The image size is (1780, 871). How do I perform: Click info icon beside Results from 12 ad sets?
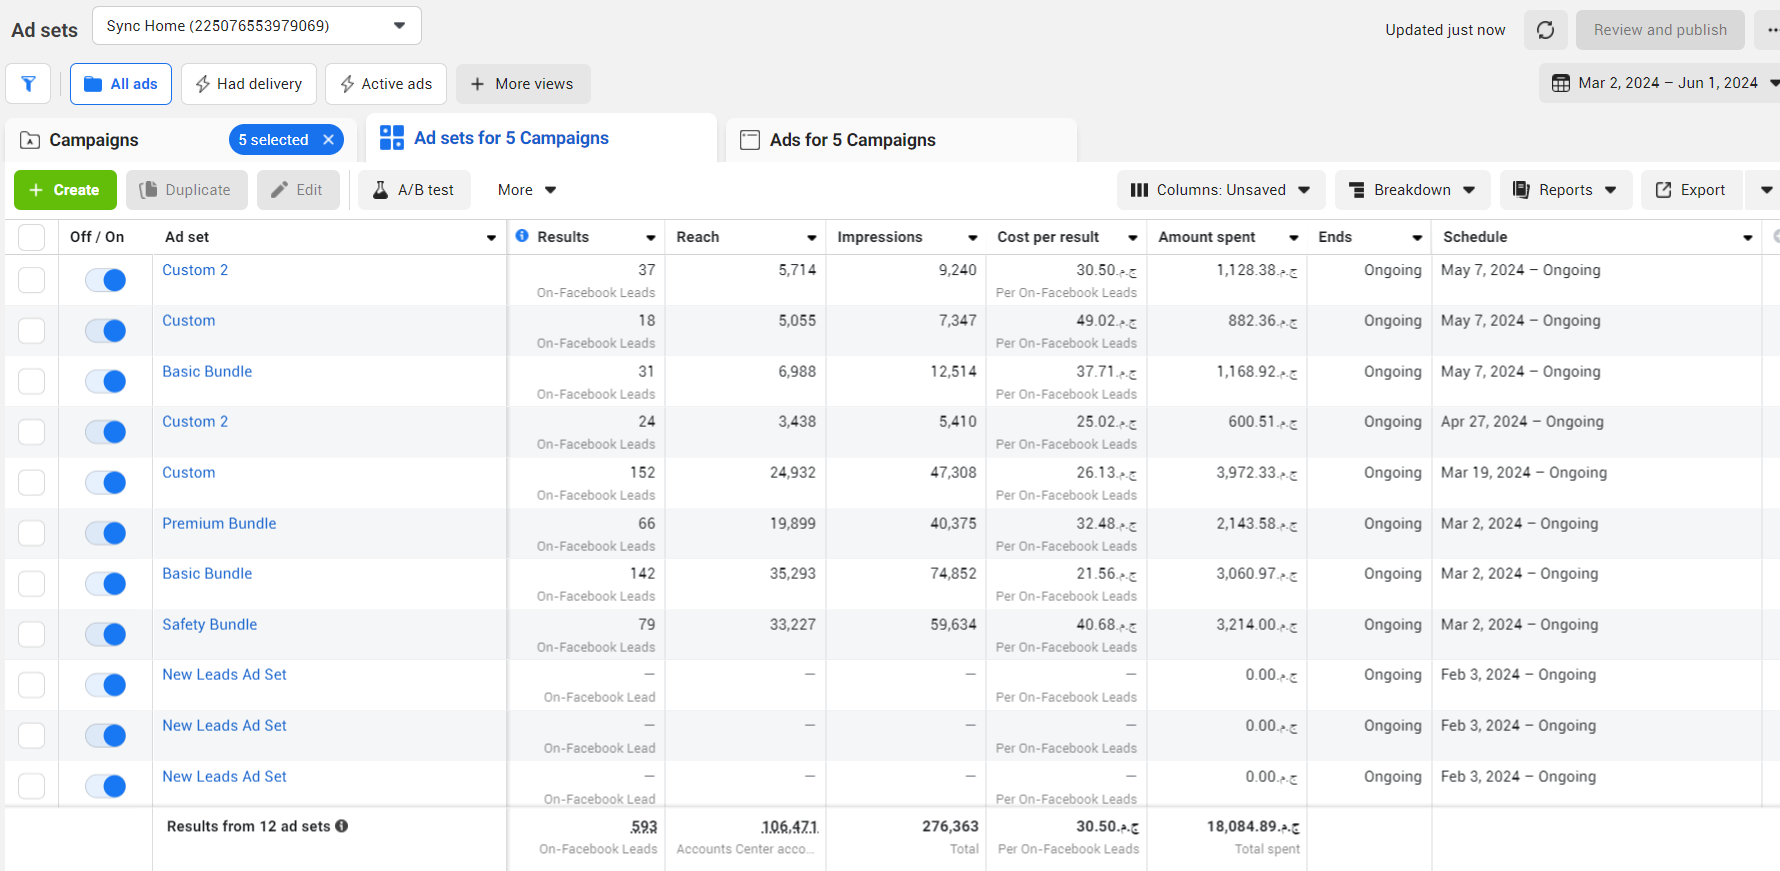(x=342, y=826)
